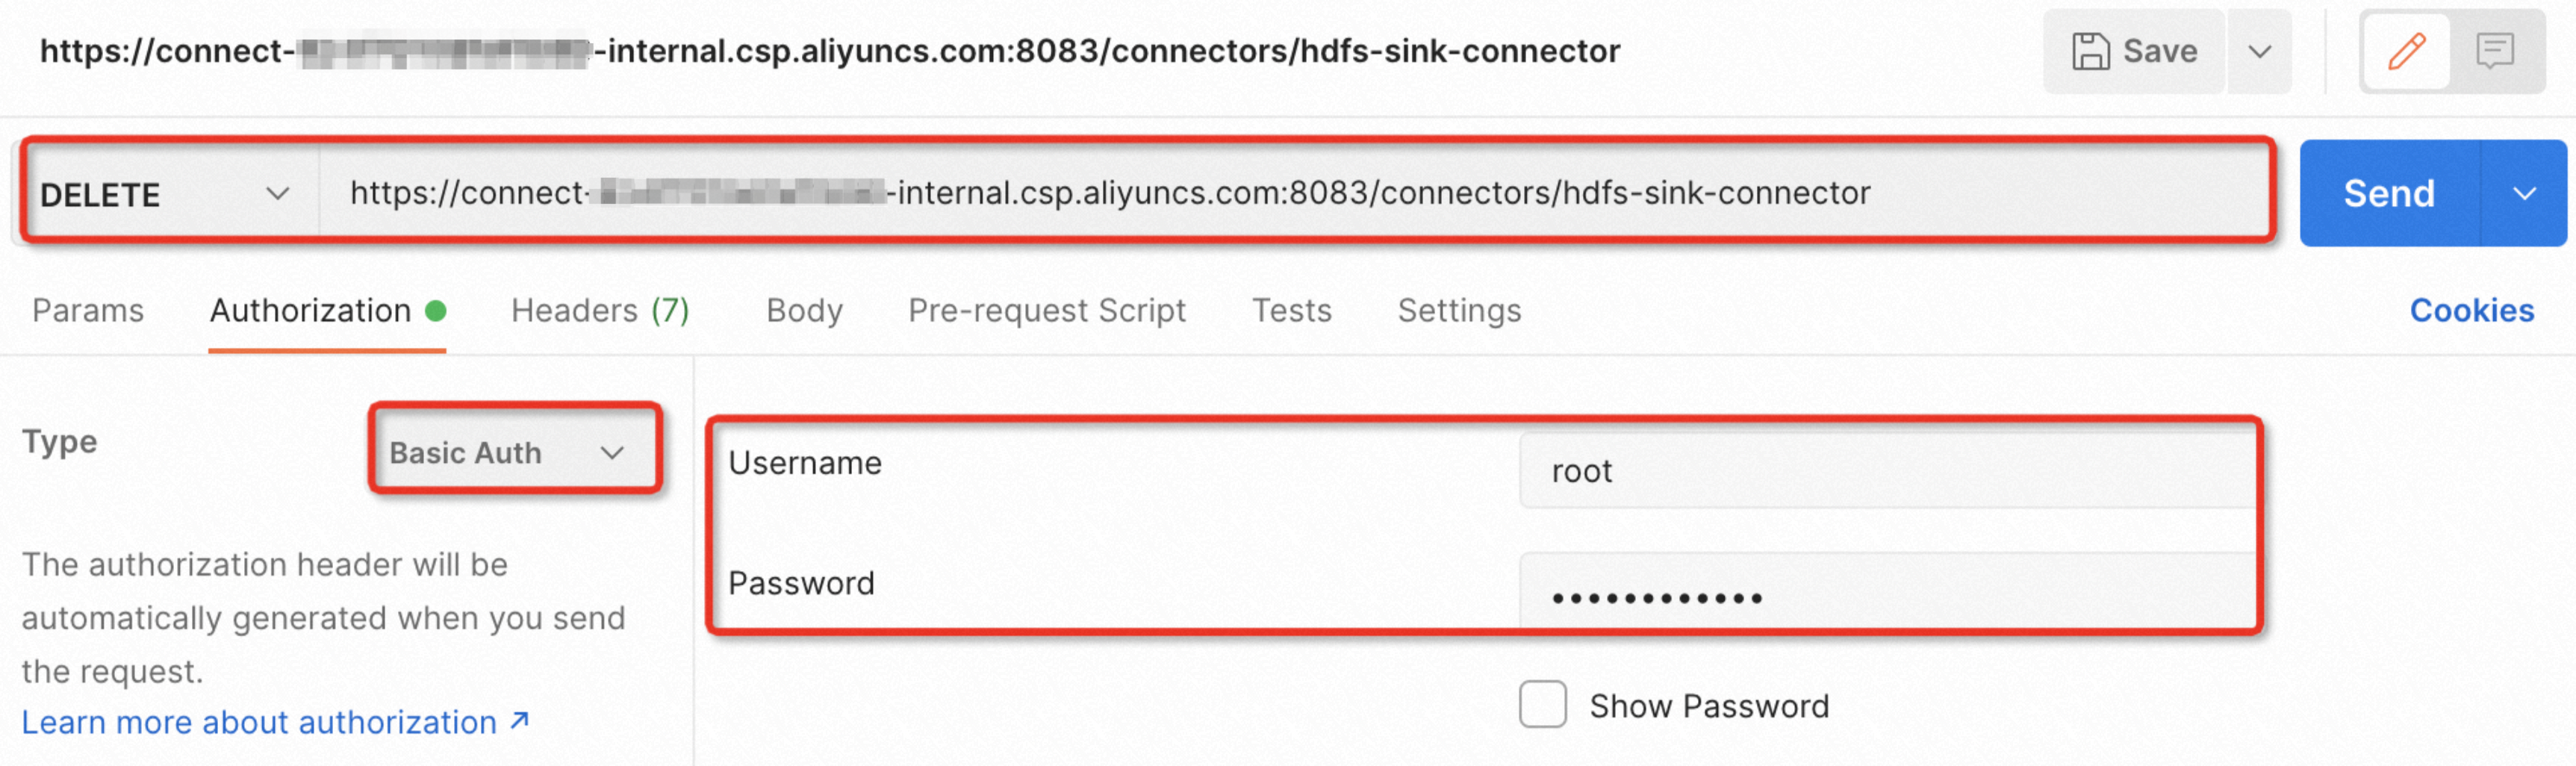
Task: Enable the Show Password checkbox
Action: 1542,704
